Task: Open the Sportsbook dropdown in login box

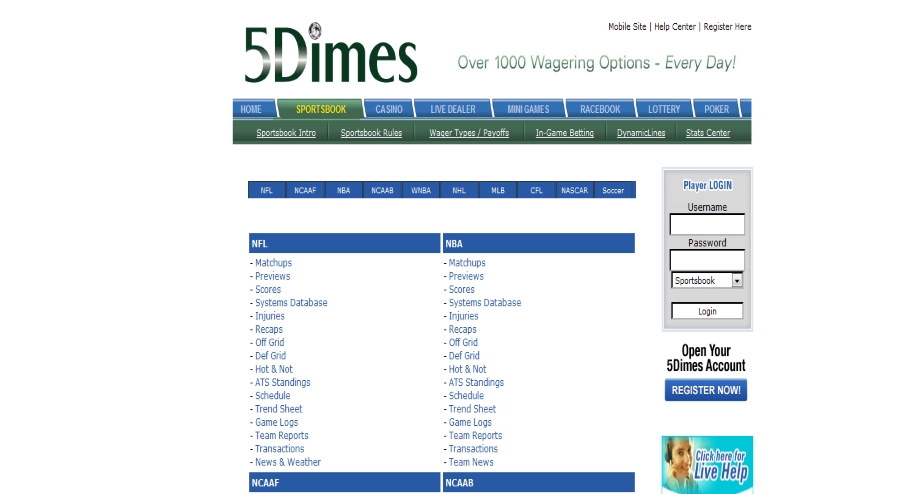Action: tap(707, 281)
